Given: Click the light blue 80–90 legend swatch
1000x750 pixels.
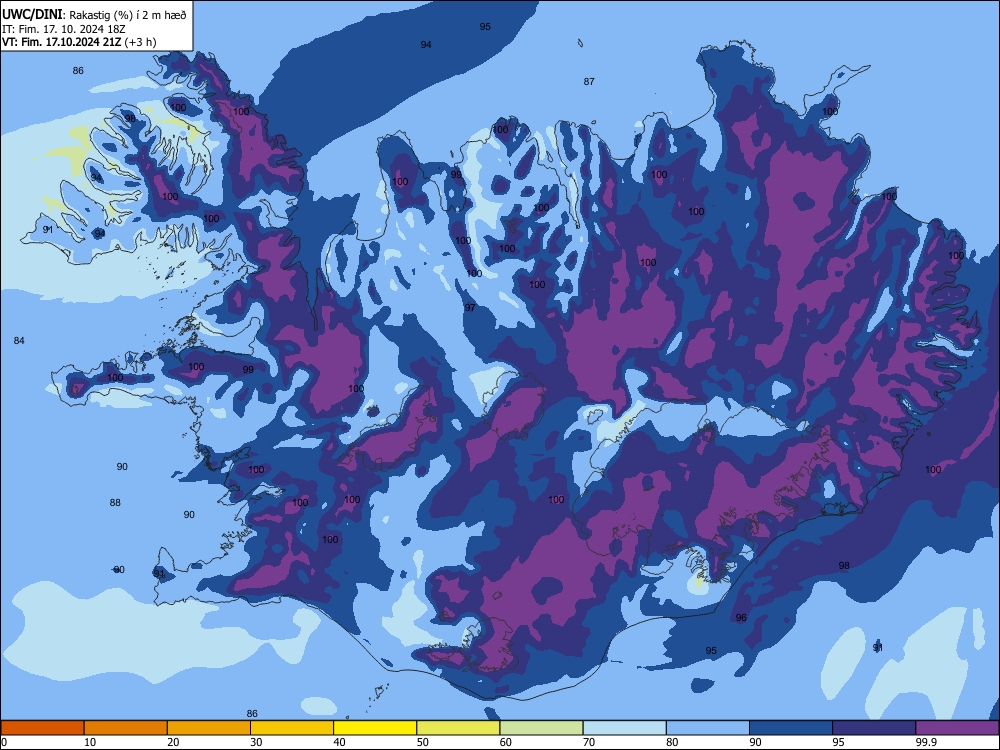Looking at the screenshot, I should click(708, 728).
